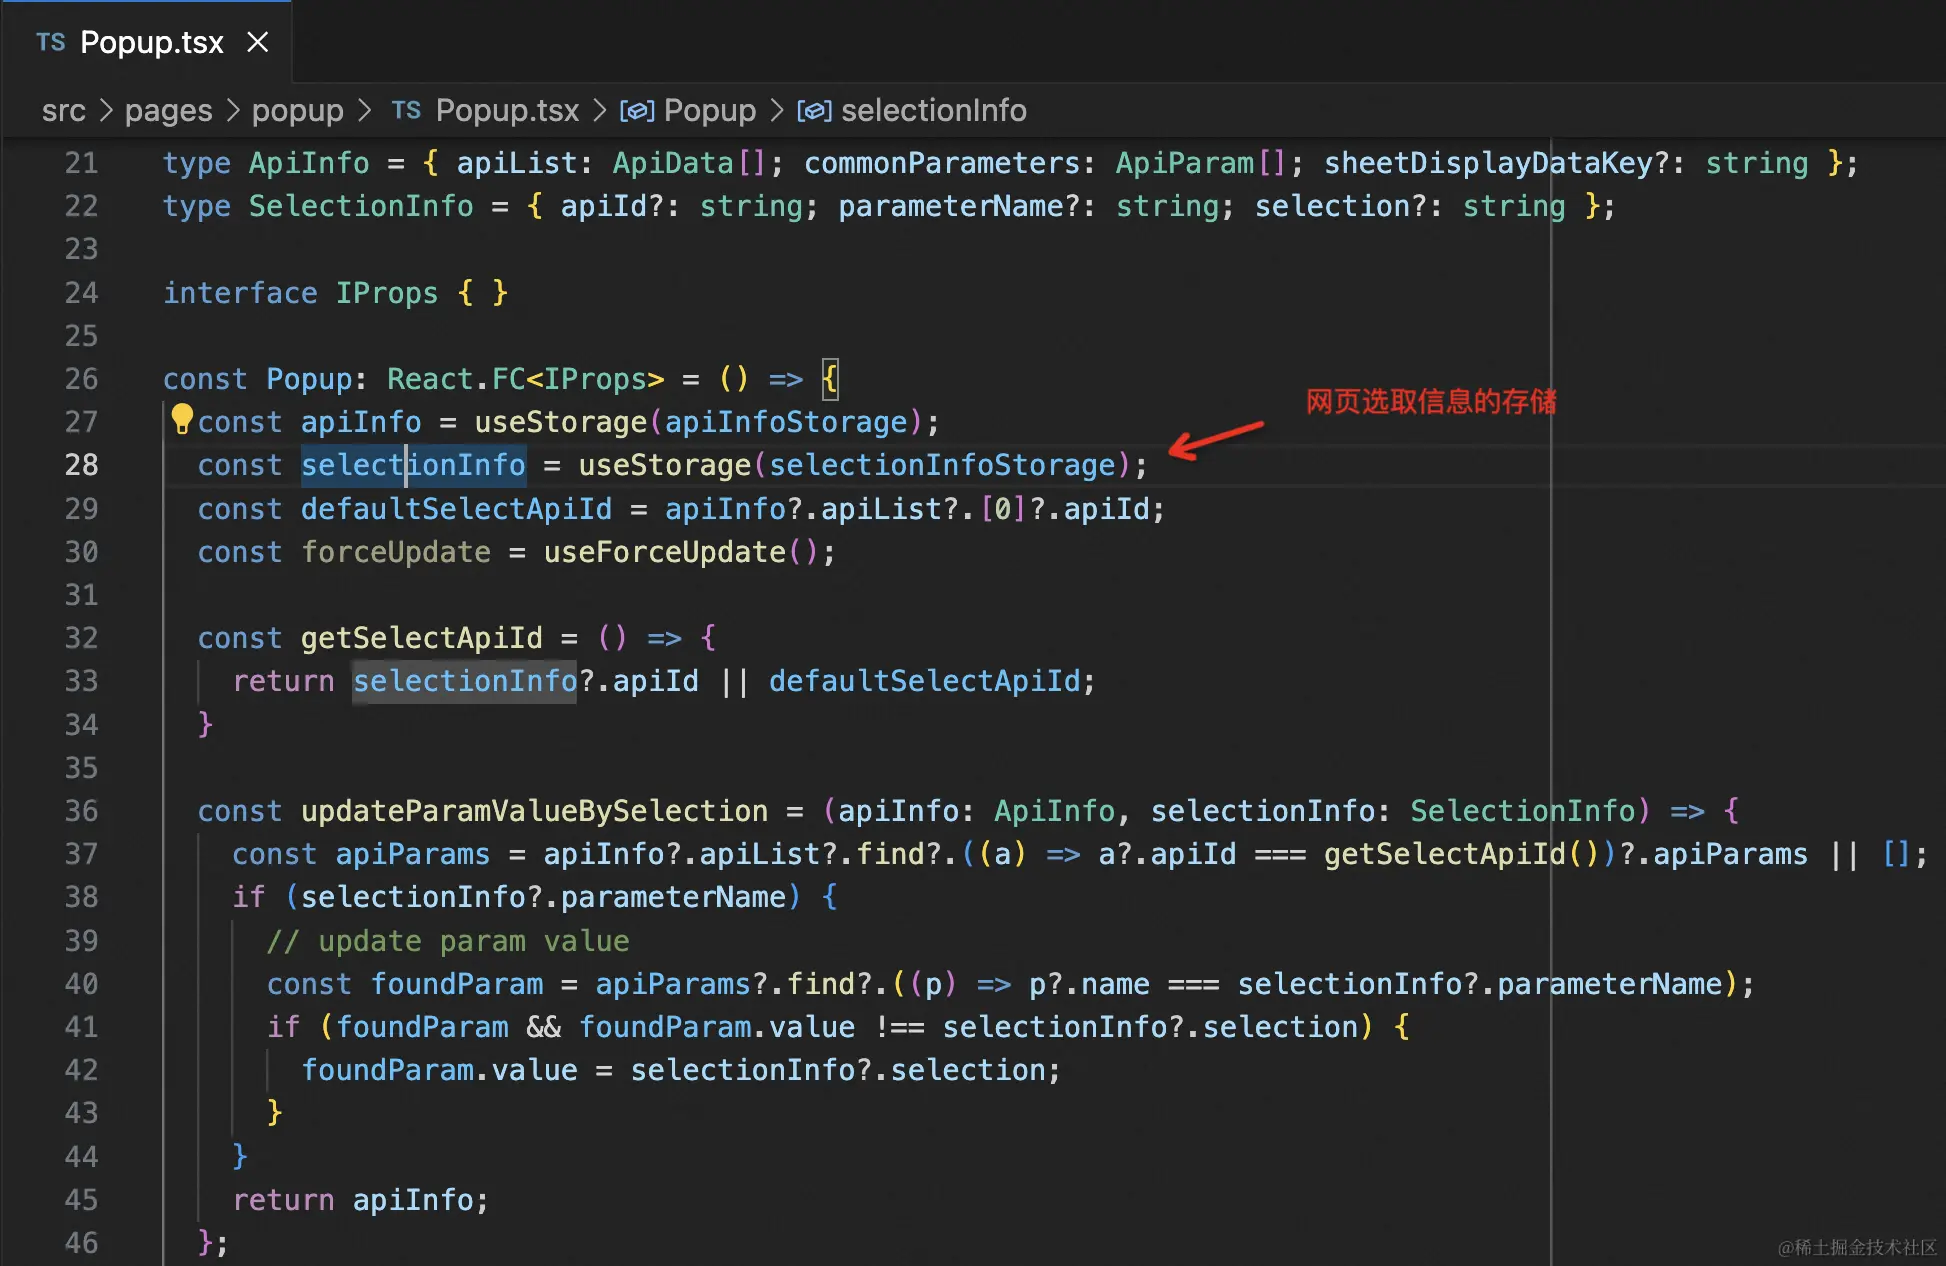This screenshot has height=1266, width=1946.
Task: Click the selectionInfo symbol icon in the breadcrumb
Action: click(813, 110)
